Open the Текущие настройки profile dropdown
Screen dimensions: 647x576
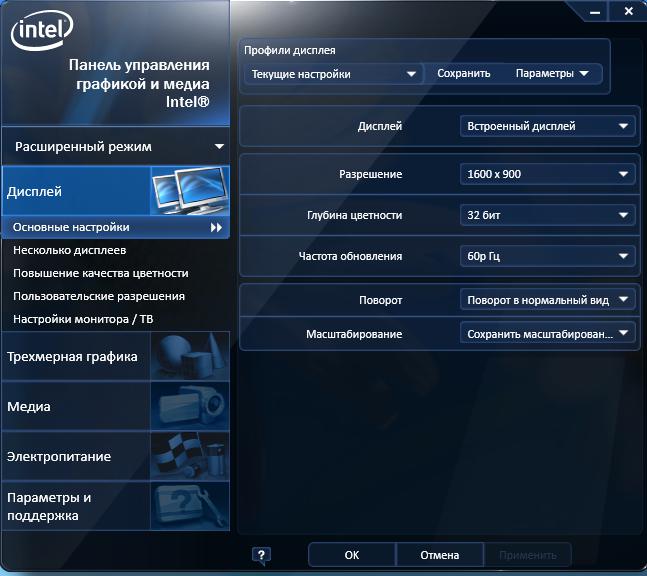[333, 74]
